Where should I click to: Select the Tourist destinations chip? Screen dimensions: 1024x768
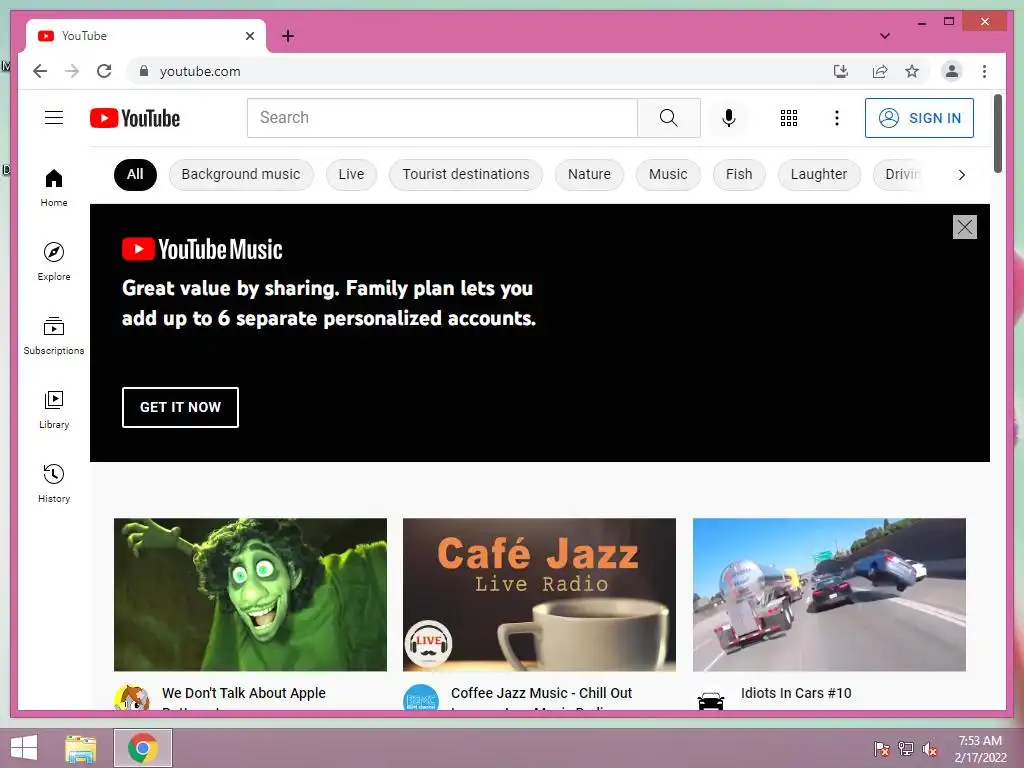(x=466, y=174)
